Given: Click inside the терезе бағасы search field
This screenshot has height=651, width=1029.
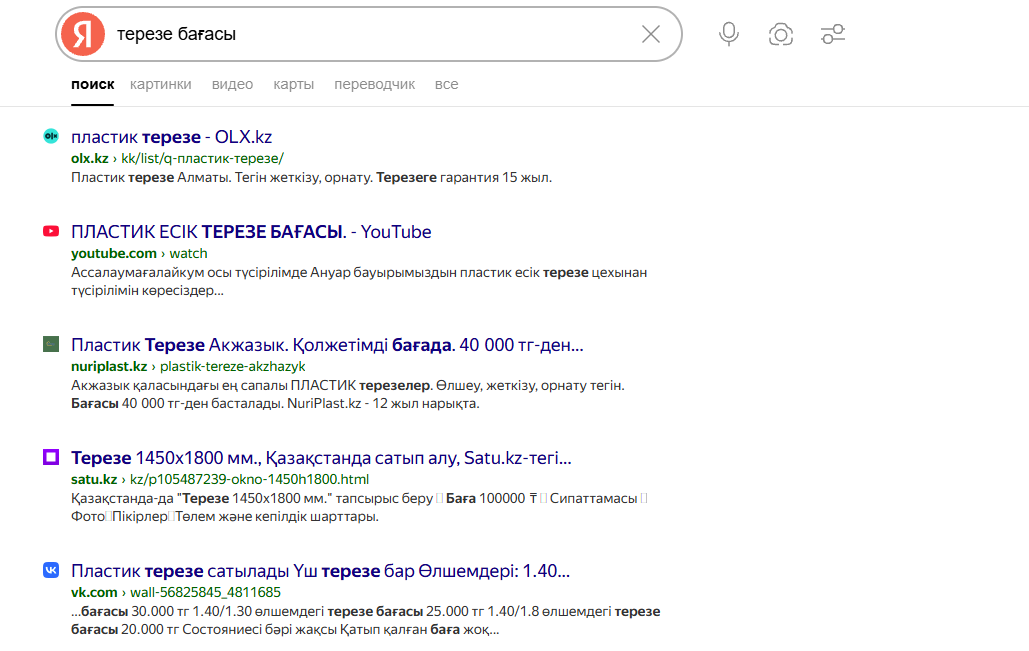Looking at the screenshot, I should coord(374,34).
